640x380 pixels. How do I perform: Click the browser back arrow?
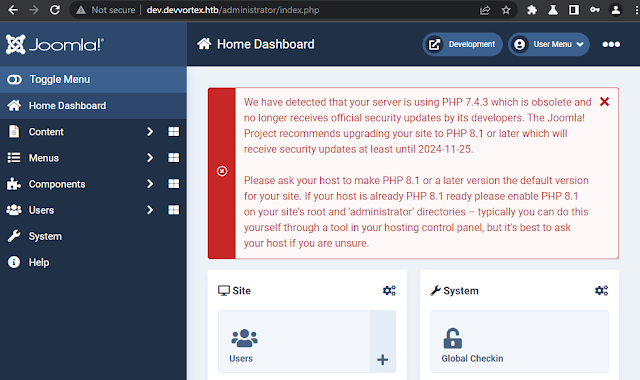13,10
